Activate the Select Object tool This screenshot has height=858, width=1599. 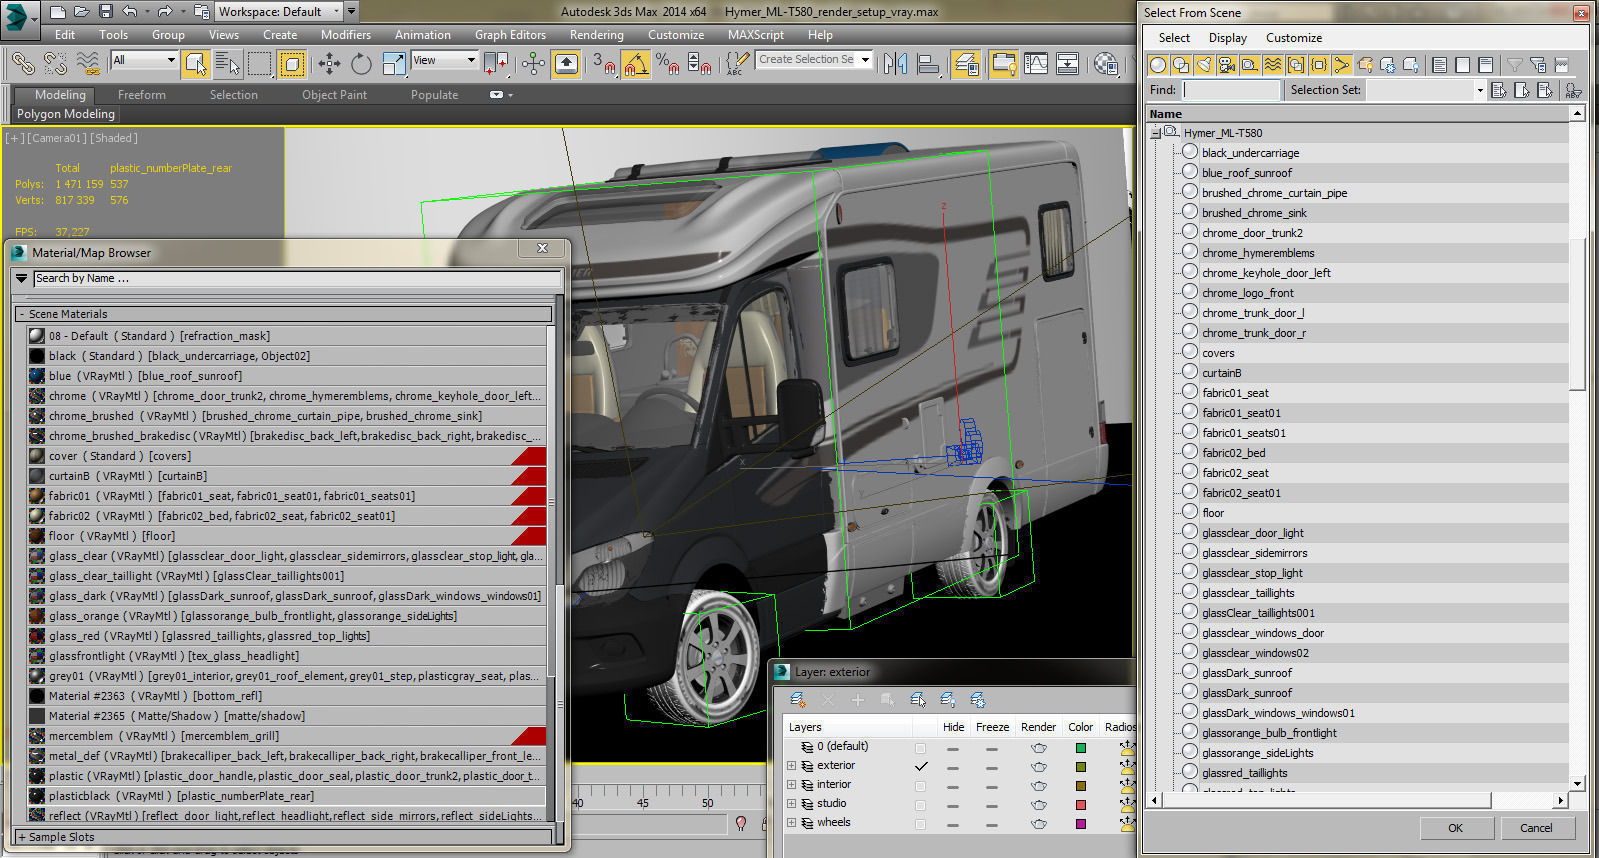pos(196,64)
